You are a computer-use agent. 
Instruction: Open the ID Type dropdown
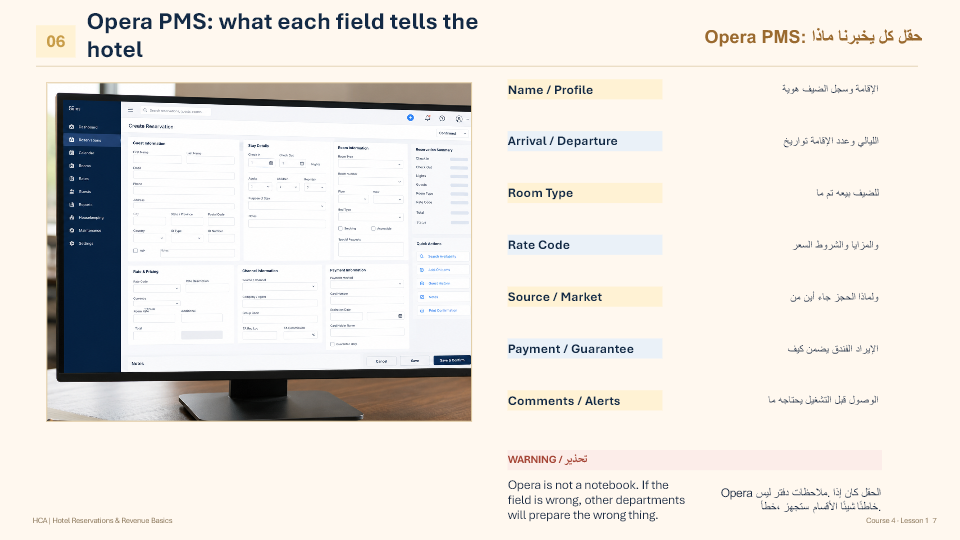186,238
